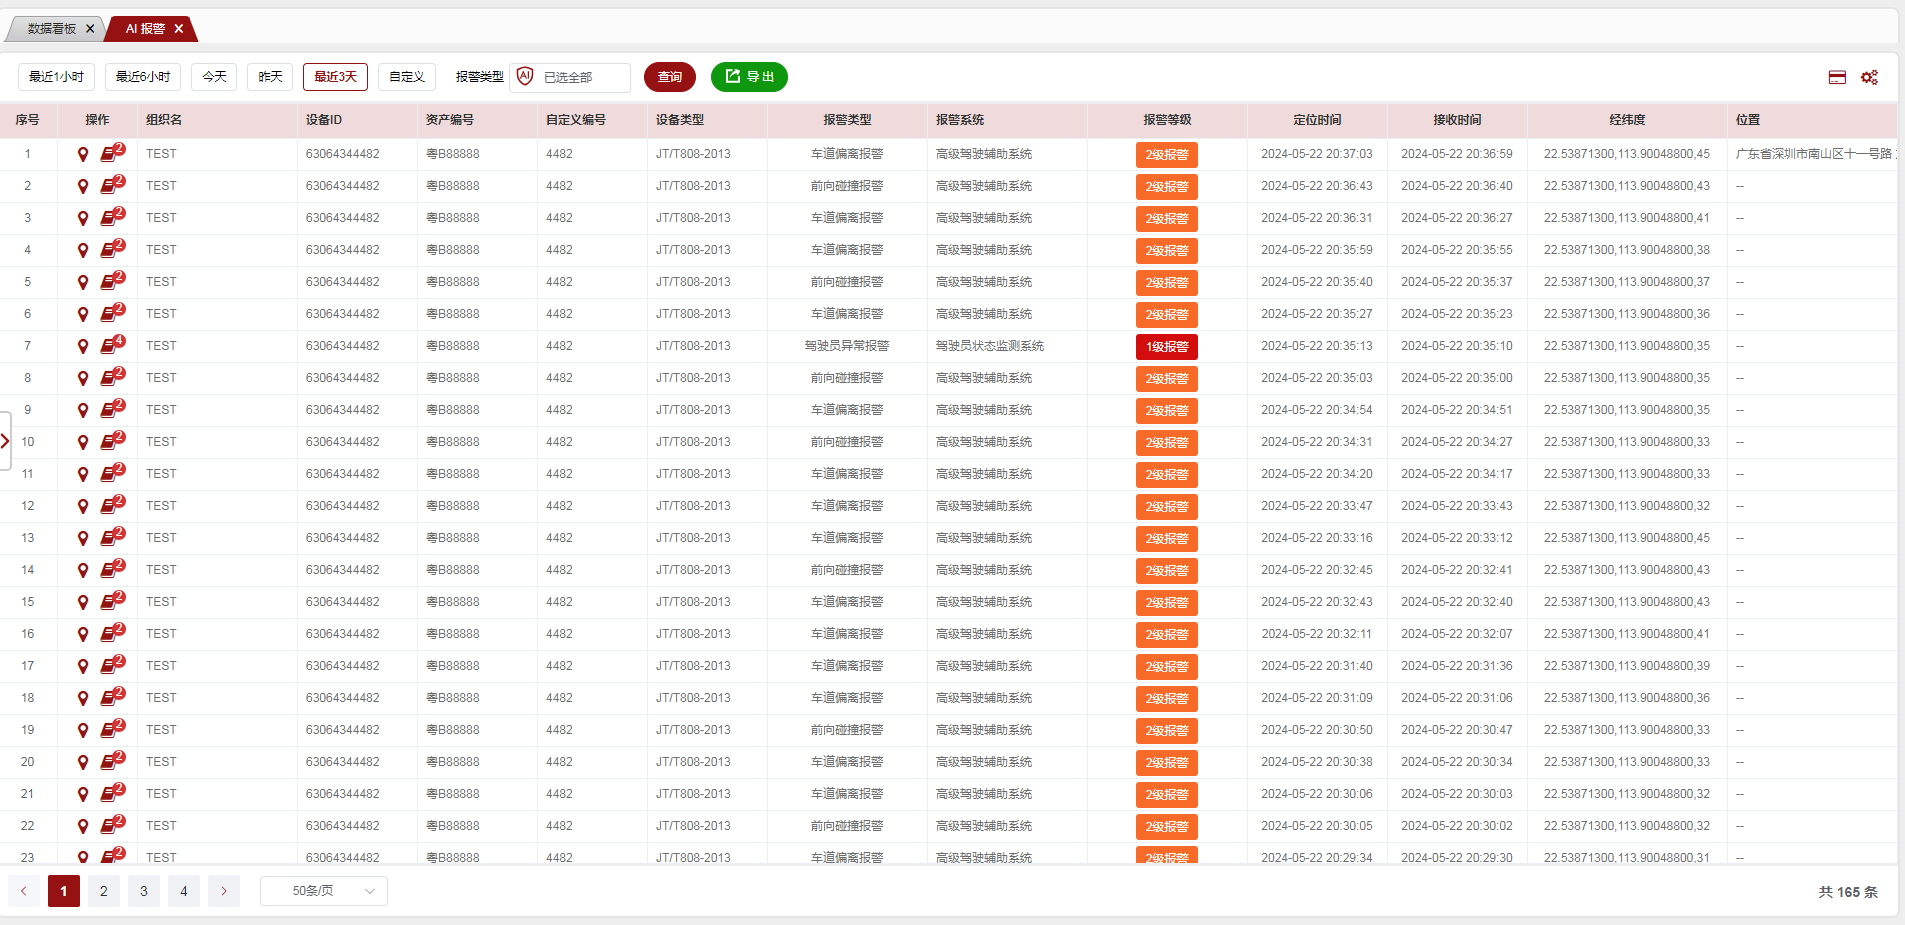Close the 数据看板 tab
1905x925 pixels.
90,29
